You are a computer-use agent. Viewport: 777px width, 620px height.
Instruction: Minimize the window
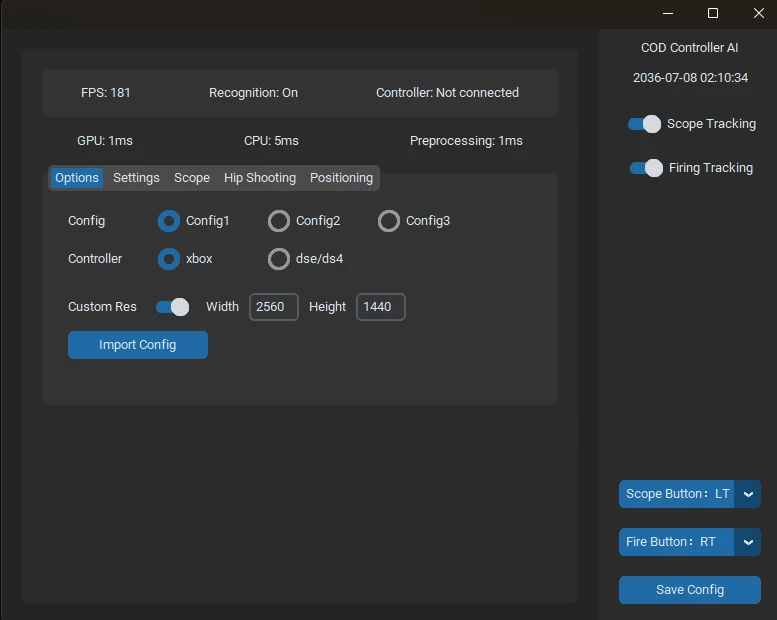pyautogui.click(x=668, y=13)
